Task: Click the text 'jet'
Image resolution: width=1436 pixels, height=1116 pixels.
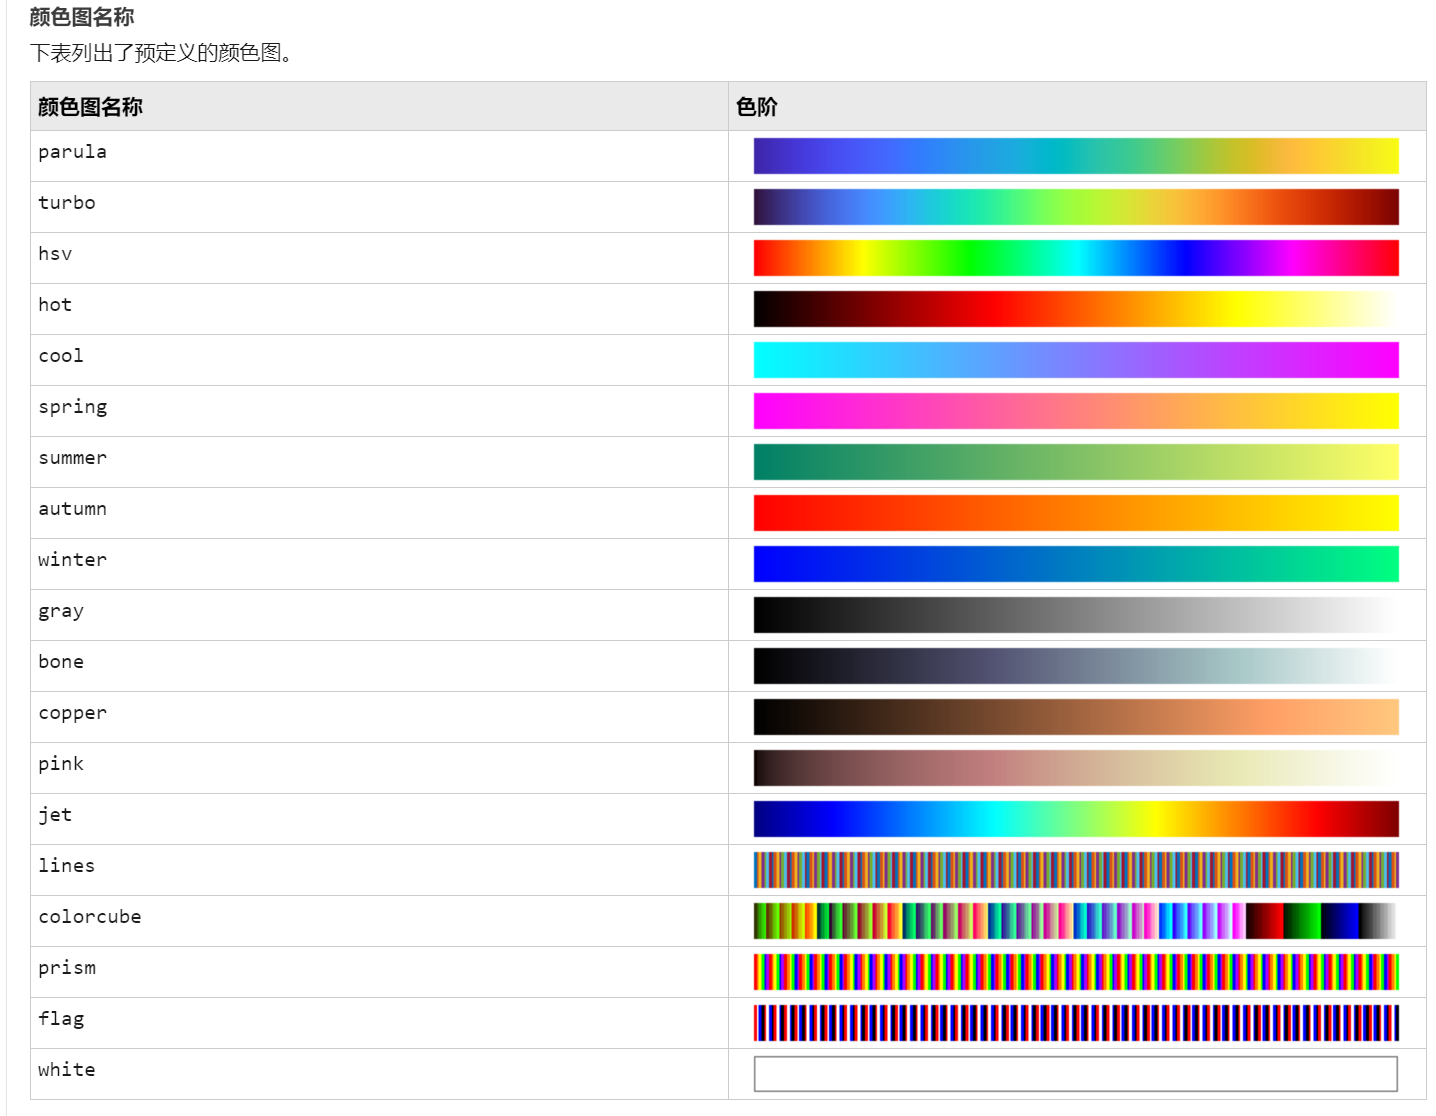Action: coord(55,815)
